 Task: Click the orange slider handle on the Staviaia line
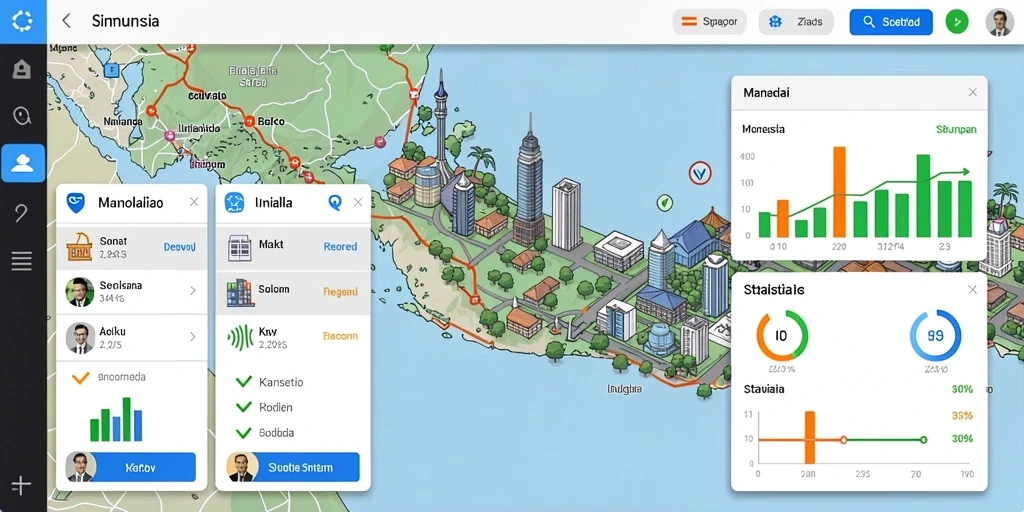(x=843, y=440)
